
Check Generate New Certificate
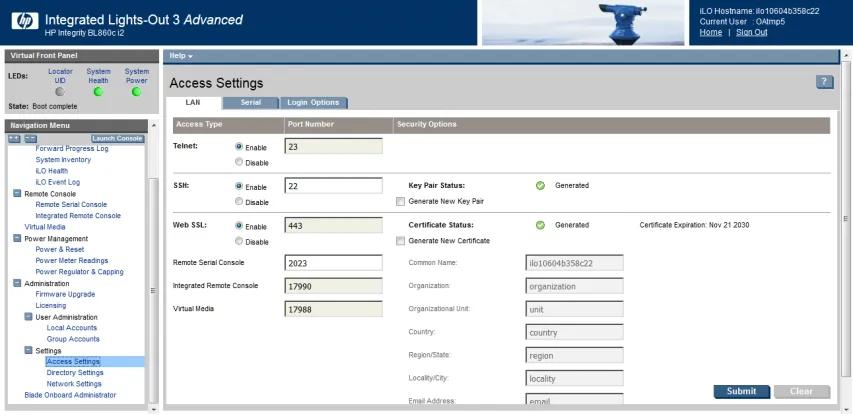coord(400,241)
